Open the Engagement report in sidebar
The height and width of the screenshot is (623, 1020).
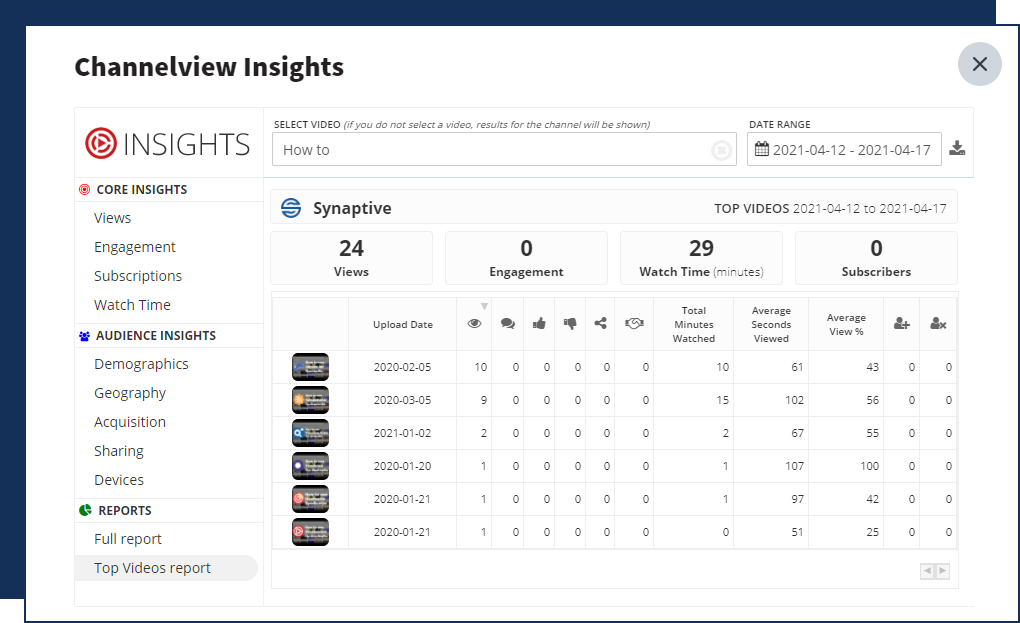tap(135, 247)
